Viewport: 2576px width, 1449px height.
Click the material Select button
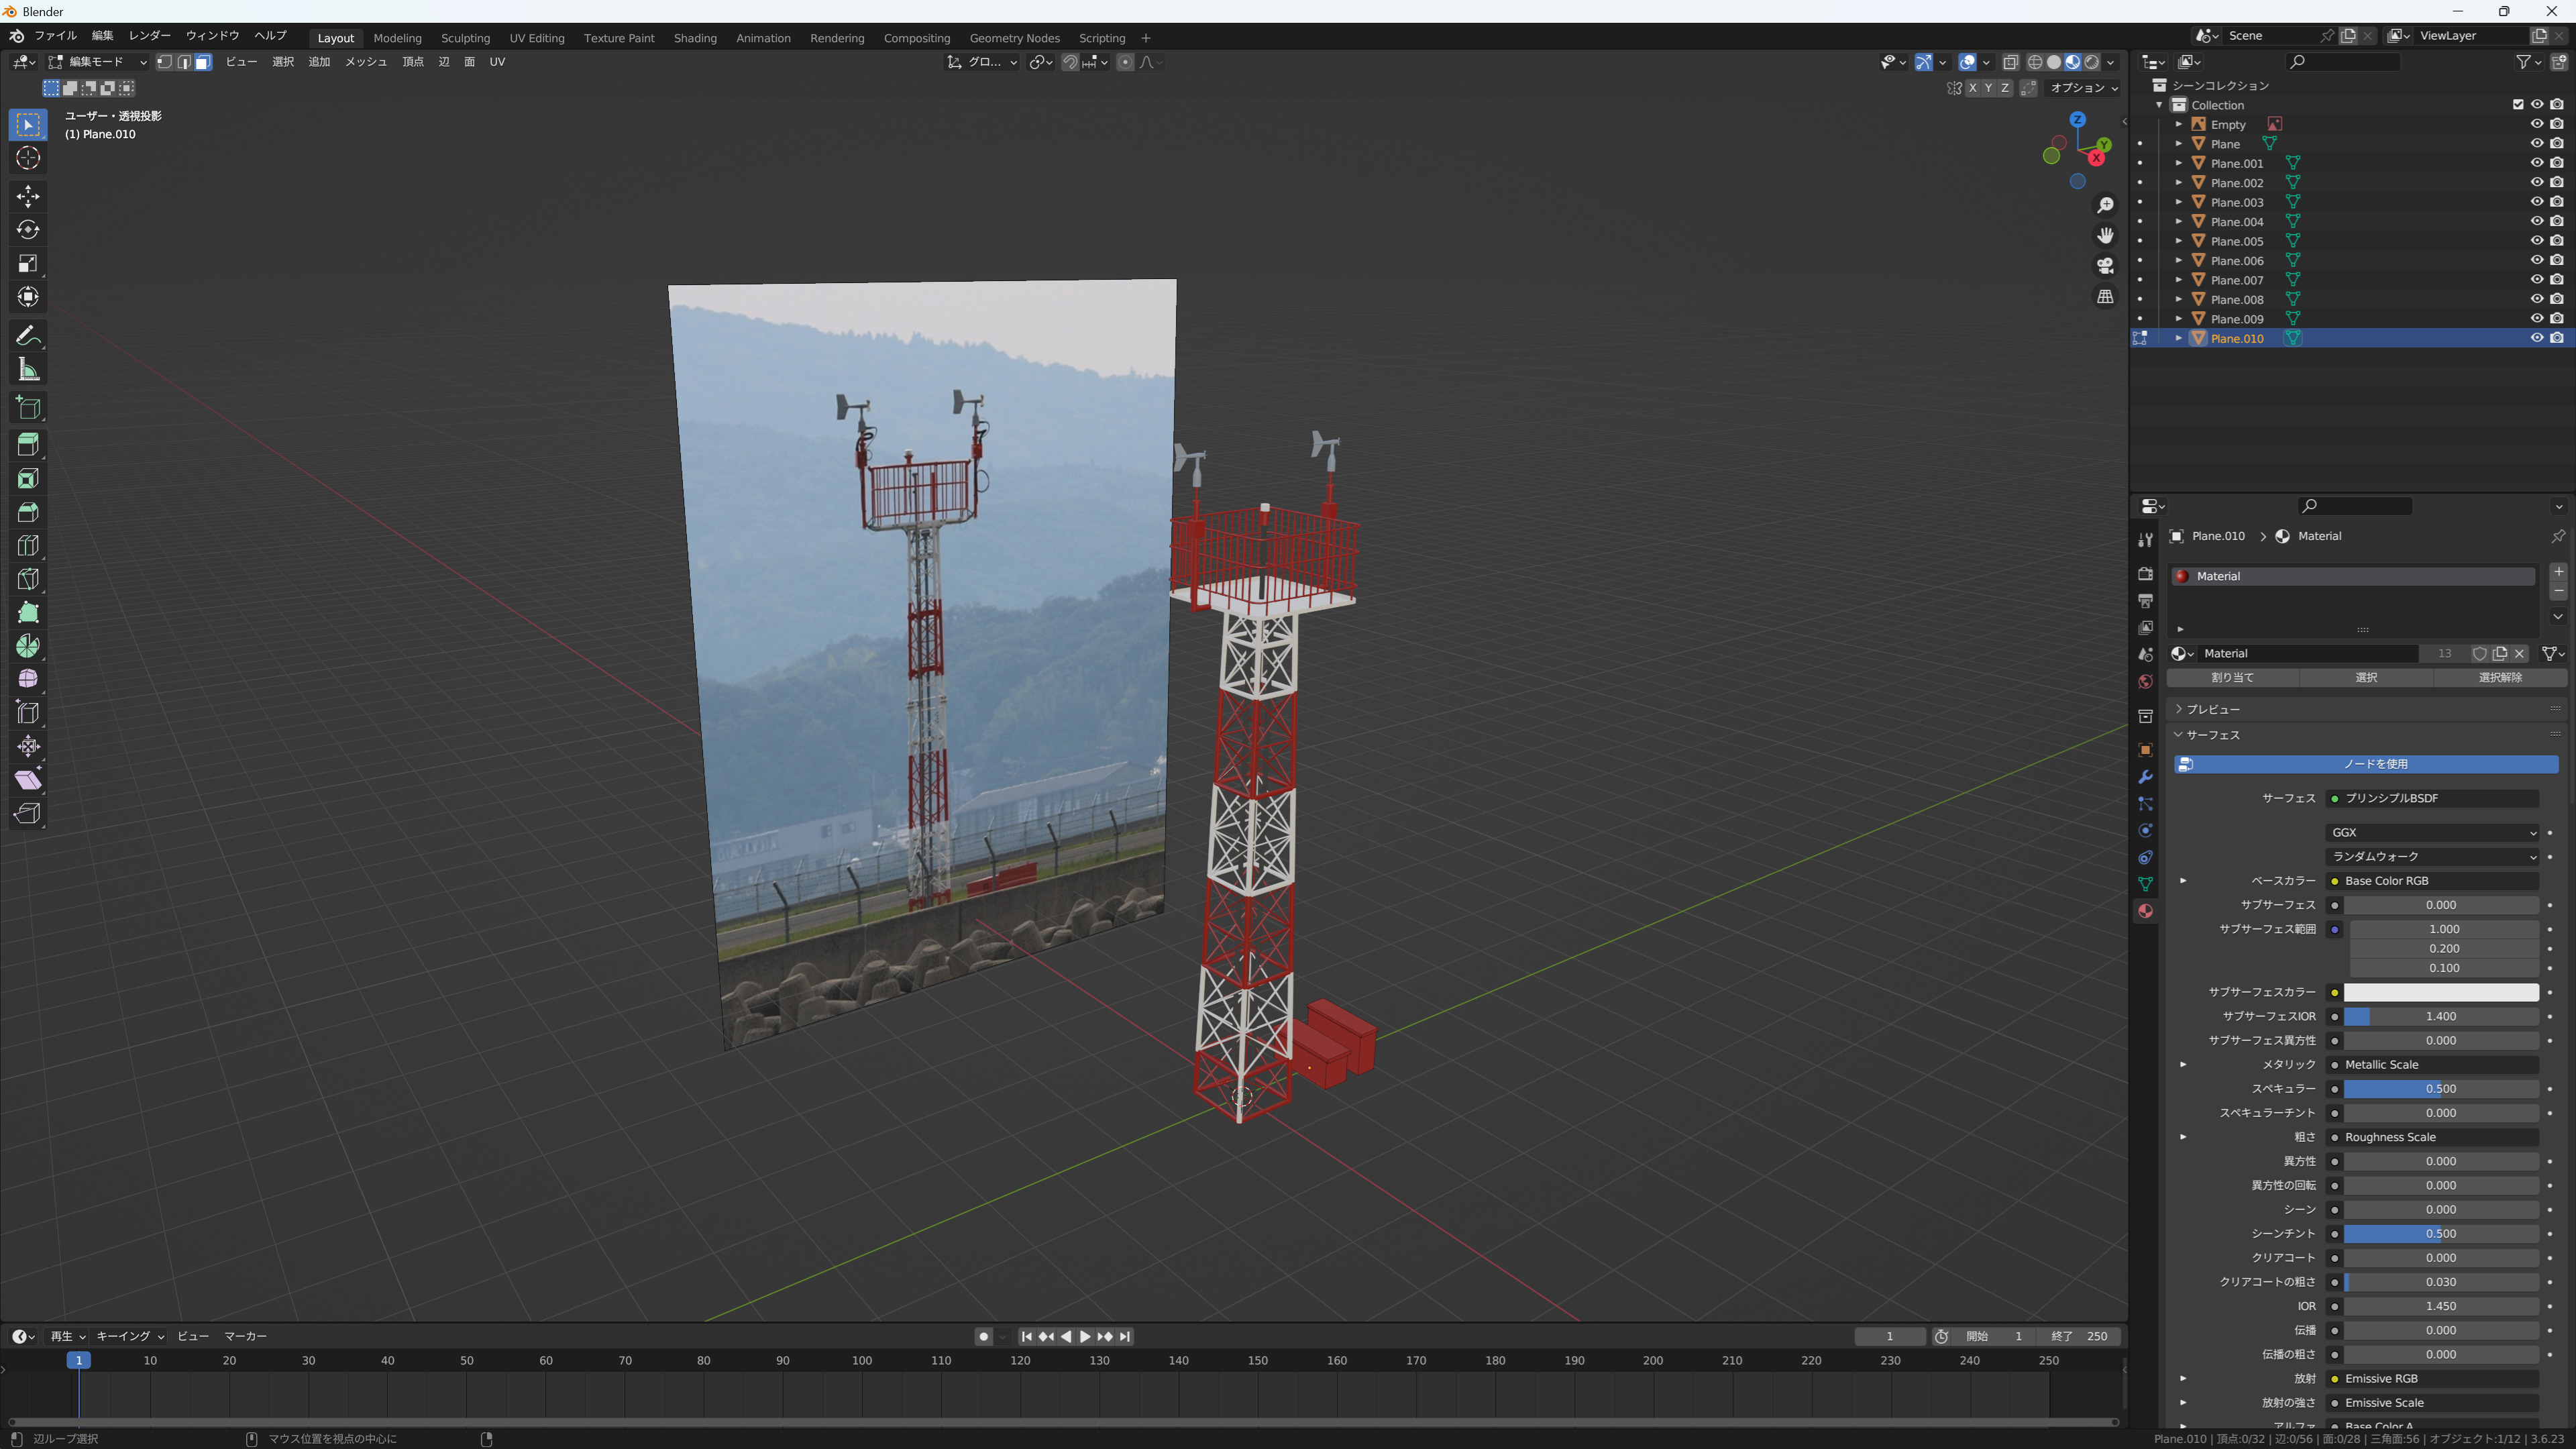2366,678
